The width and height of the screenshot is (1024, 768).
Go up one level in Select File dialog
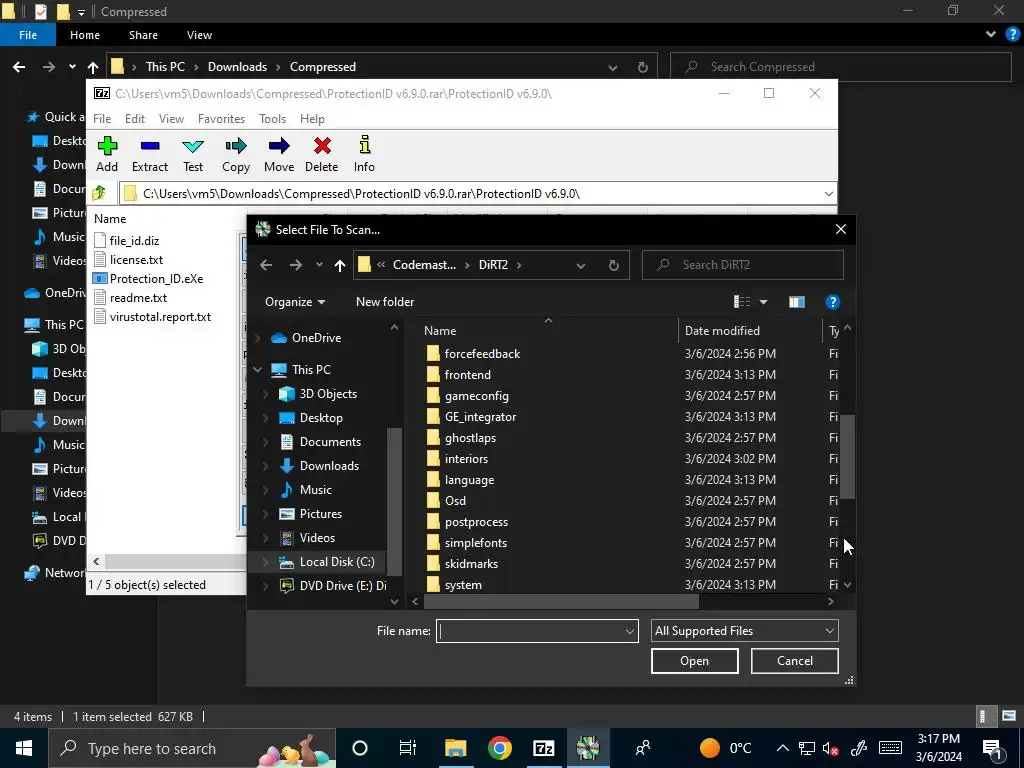340,265
